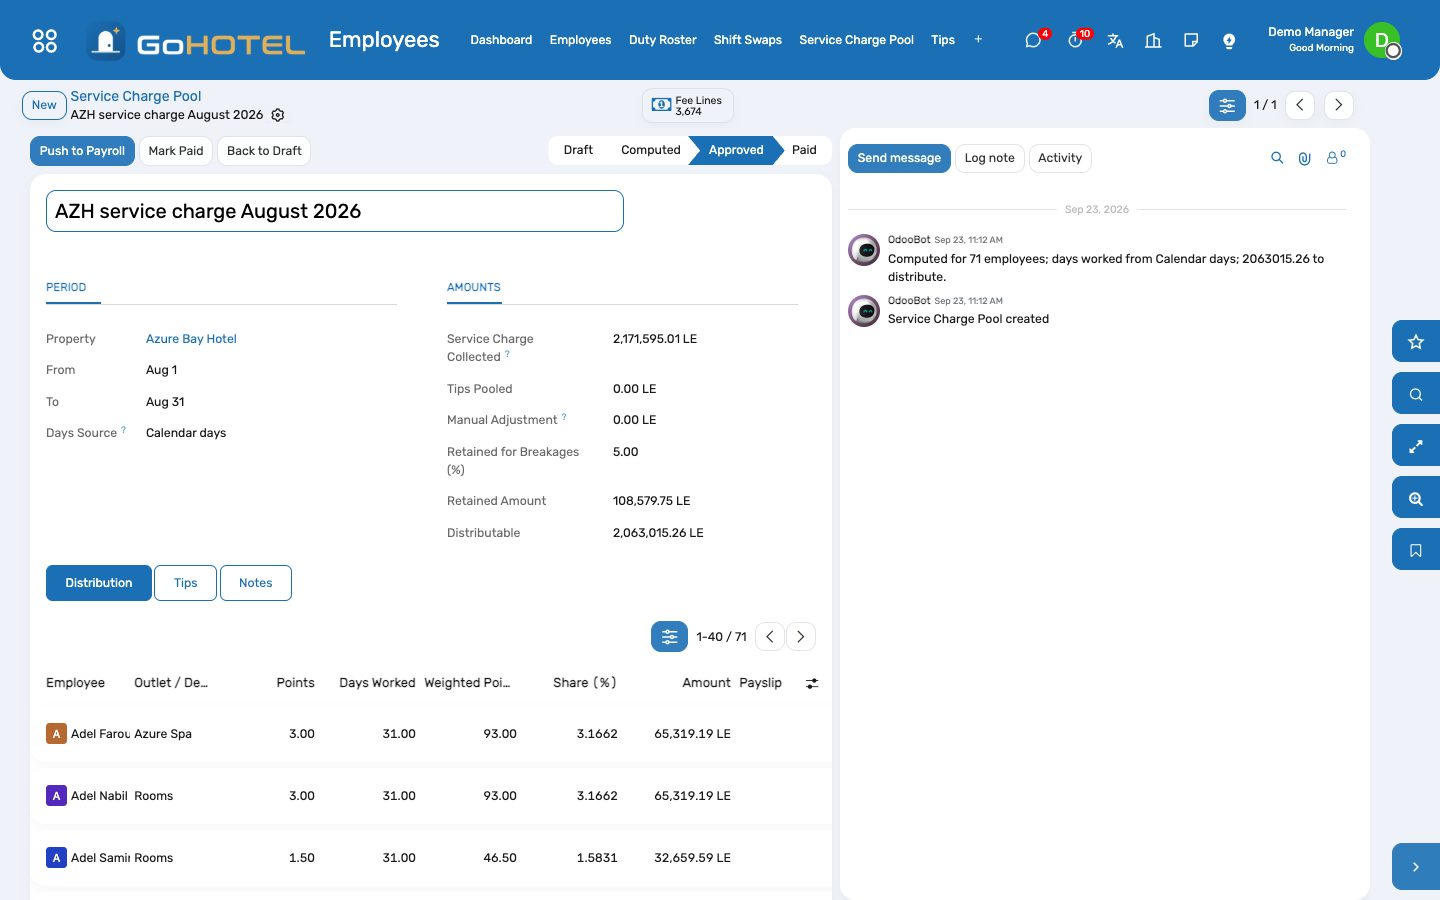This screenshot has width=1440, height=900.
Task: Select the Paid status stage
Action: (804, 150)
